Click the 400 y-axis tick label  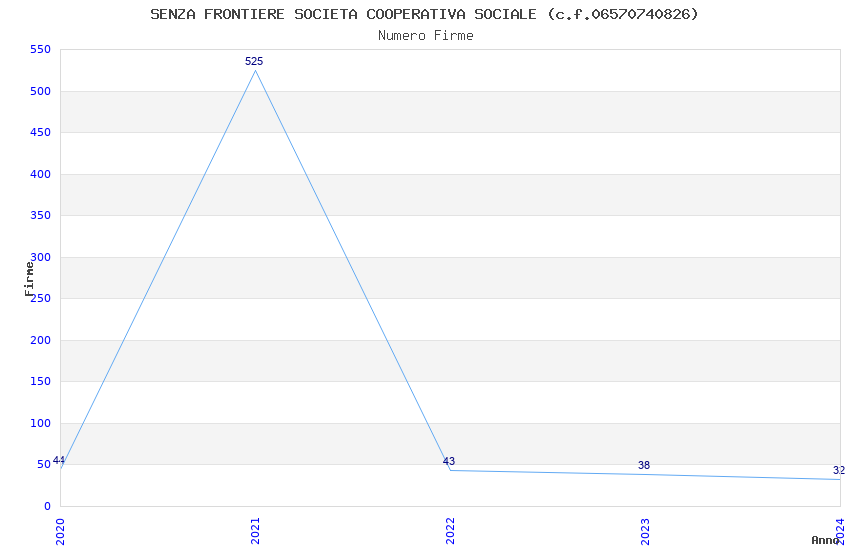click(41, 174)
